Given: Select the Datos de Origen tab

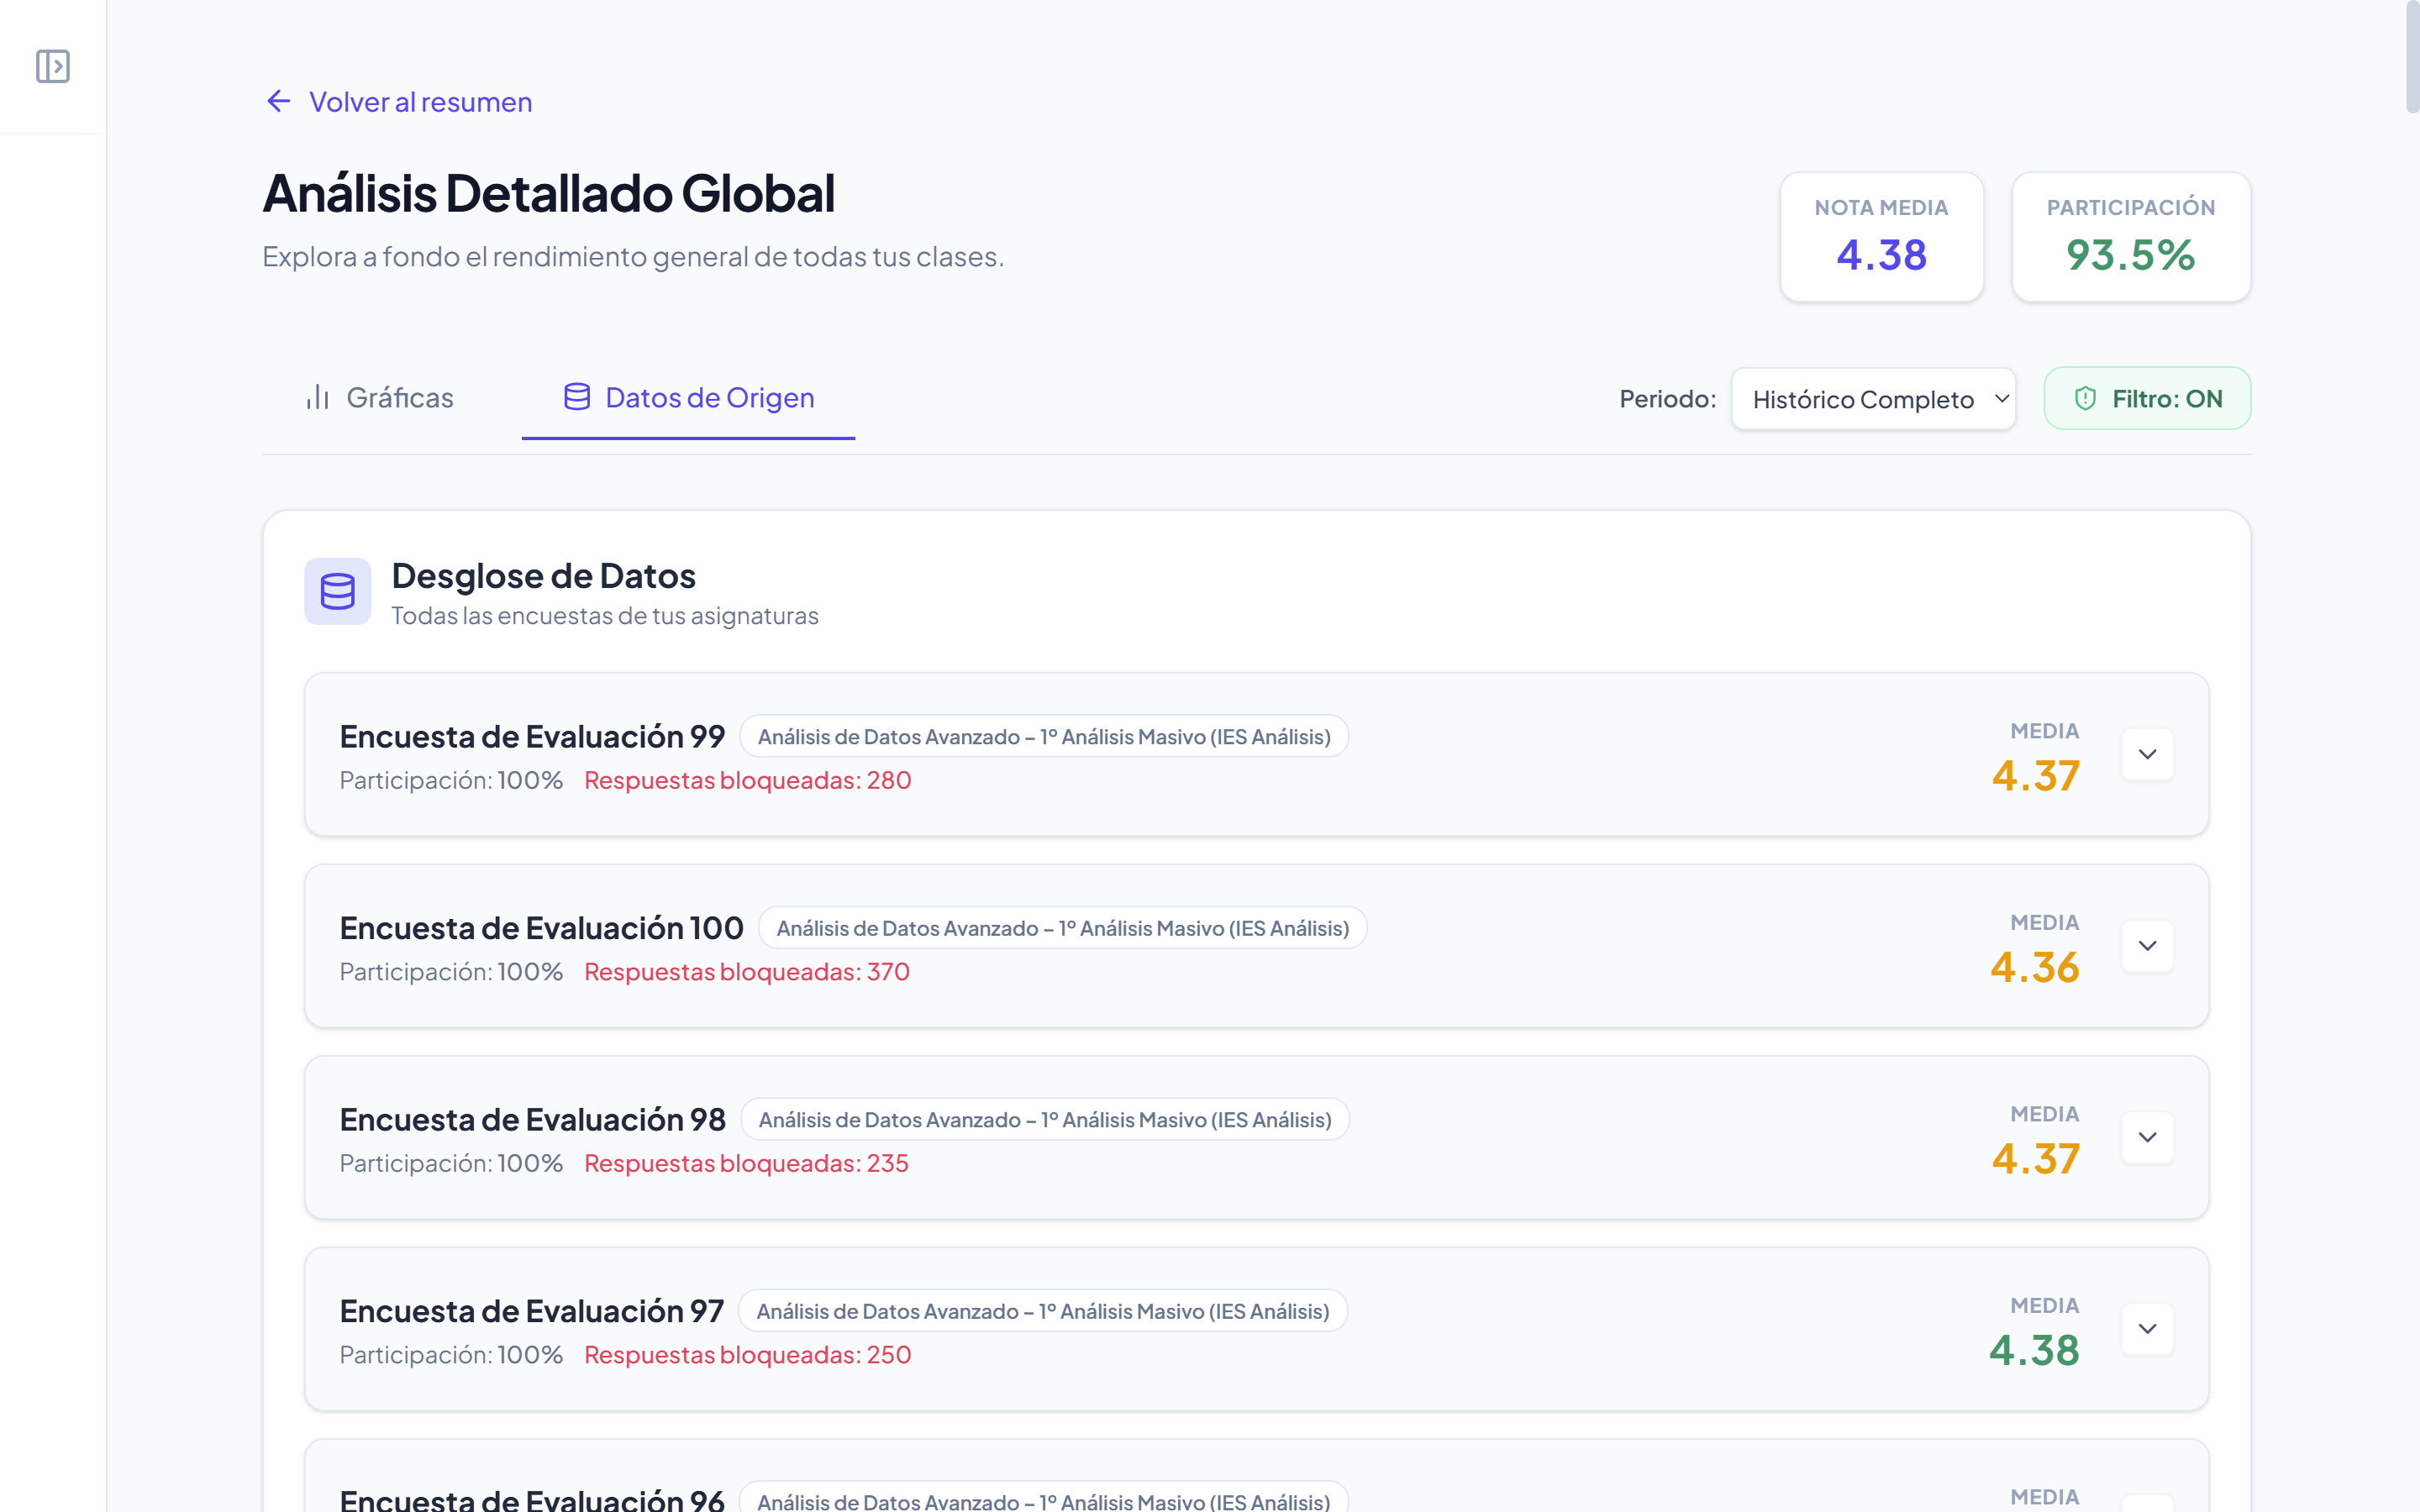Looking at the screenshot, I should click(x=689, y=397).
